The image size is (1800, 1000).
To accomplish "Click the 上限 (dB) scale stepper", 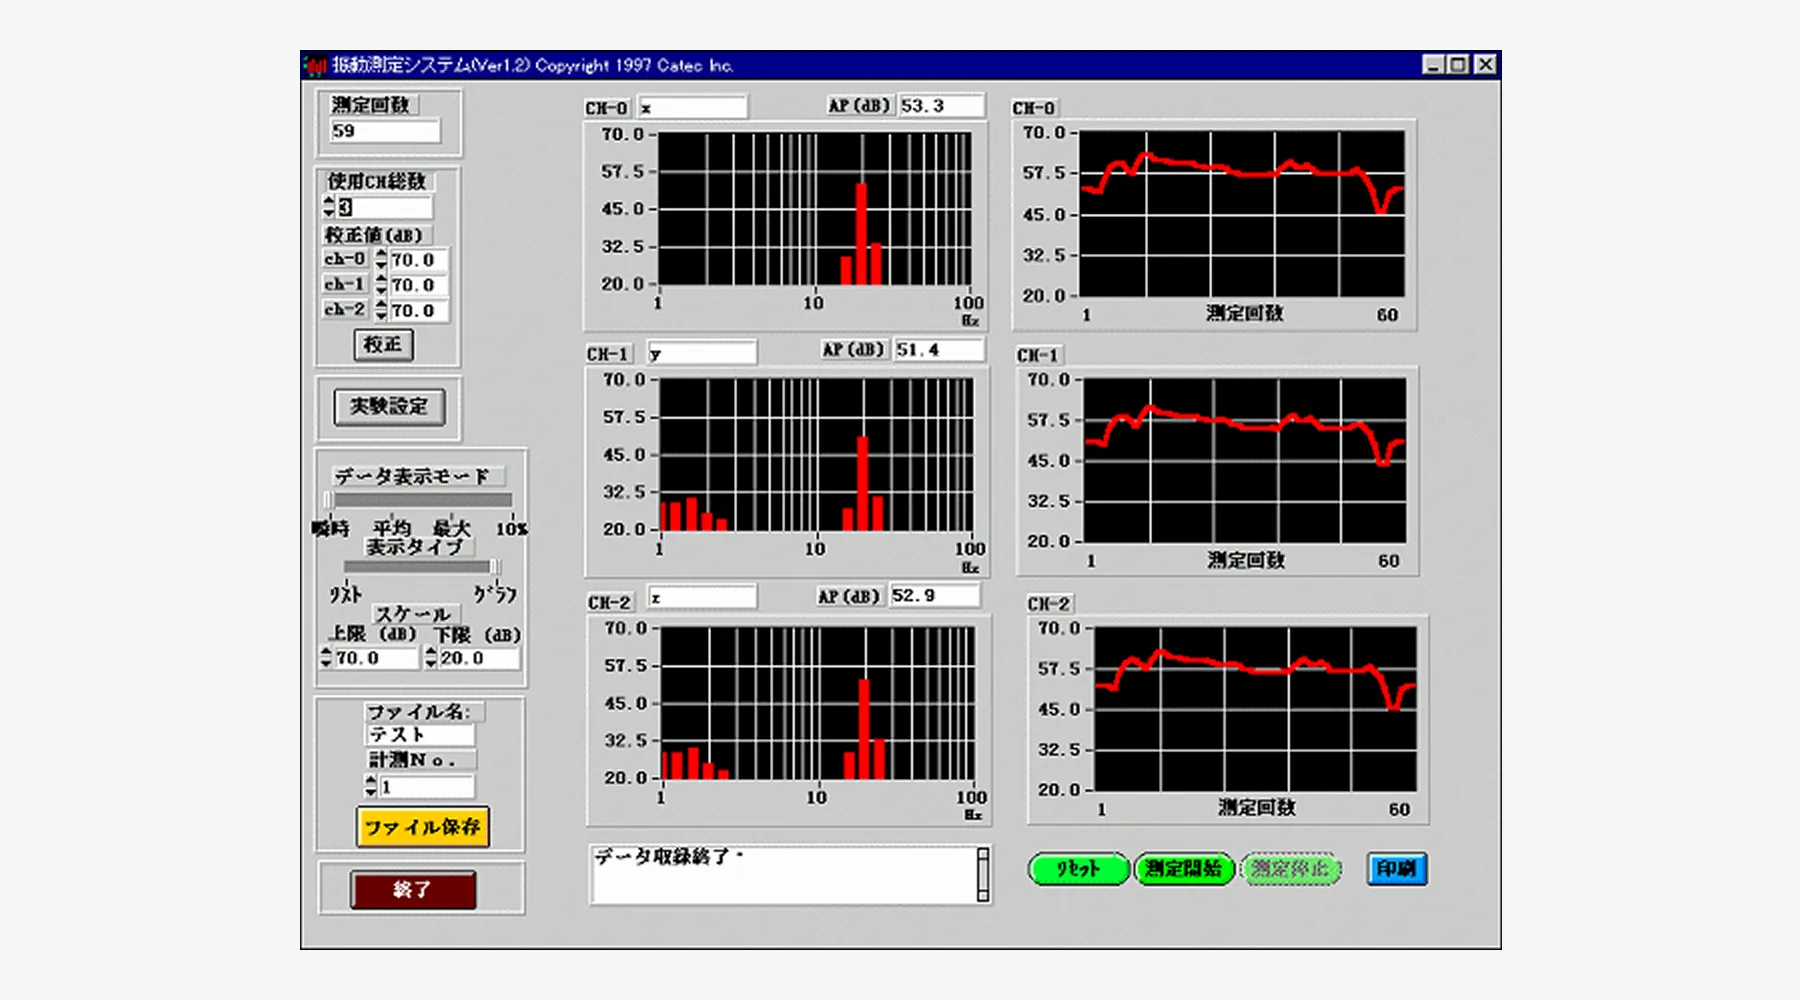I will coord(326,658).
